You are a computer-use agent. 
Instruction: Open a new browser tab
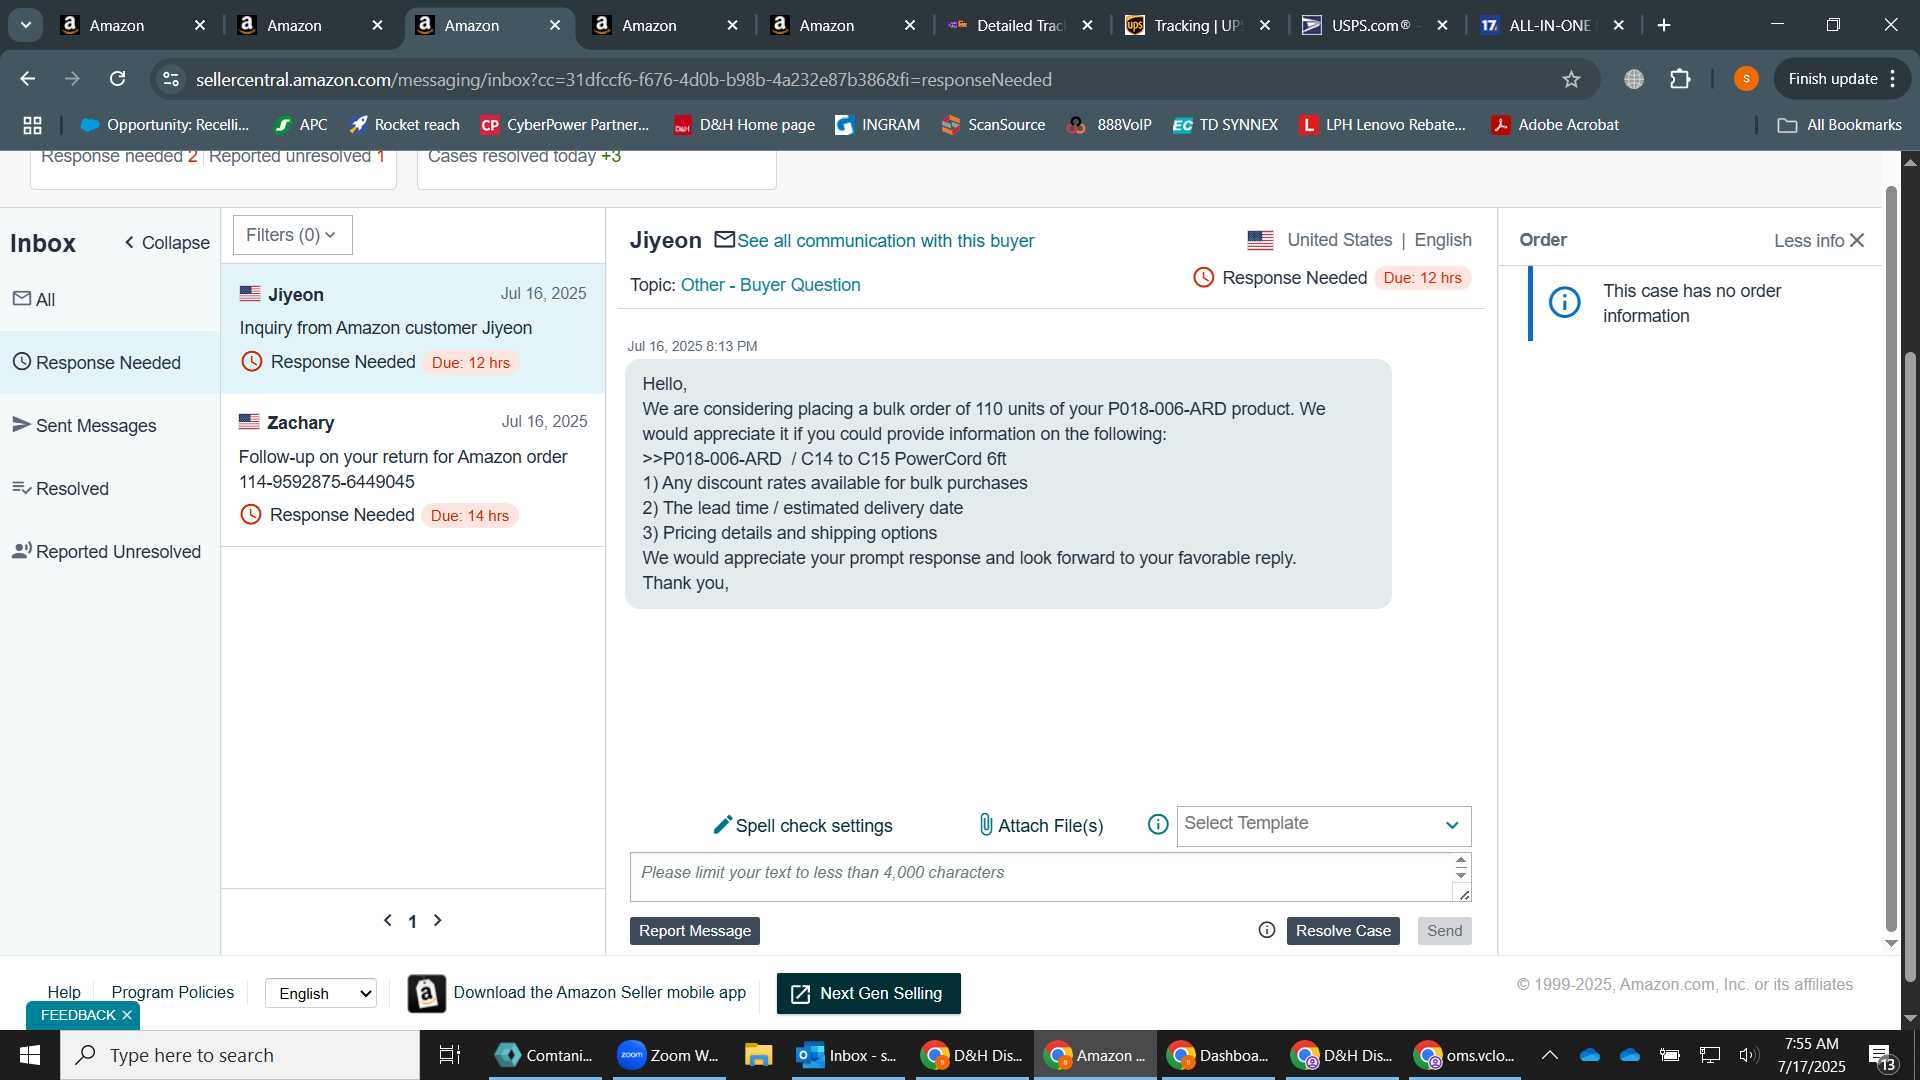pos(1664,25)
